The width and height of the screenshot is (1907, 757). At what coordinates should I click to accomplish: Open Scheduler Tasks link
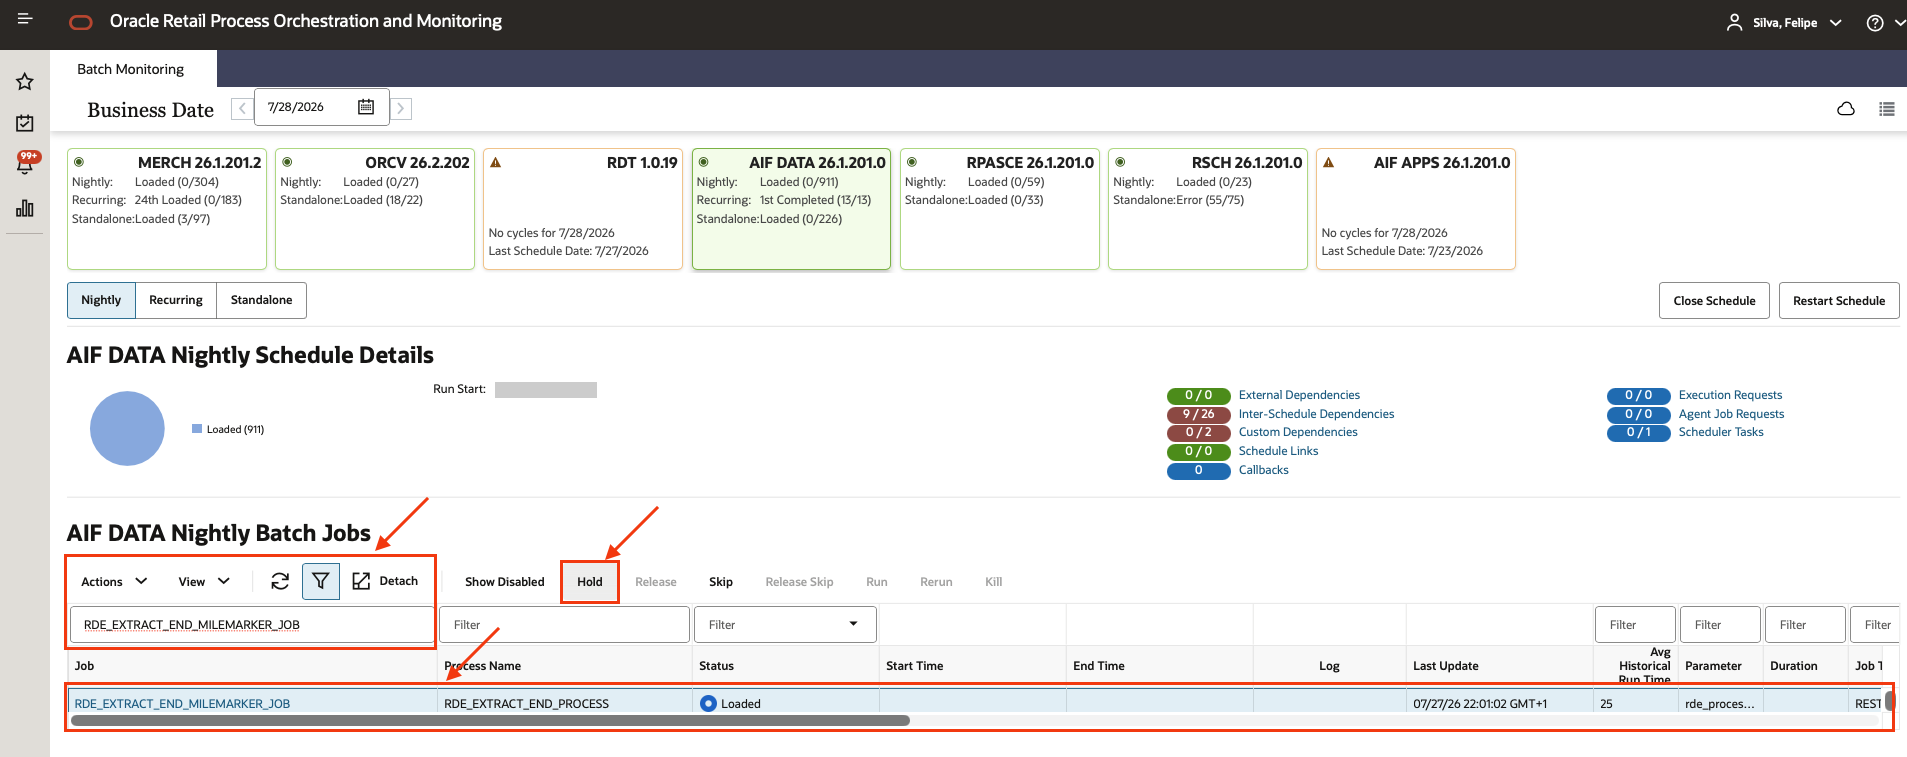coord(1721,432)
